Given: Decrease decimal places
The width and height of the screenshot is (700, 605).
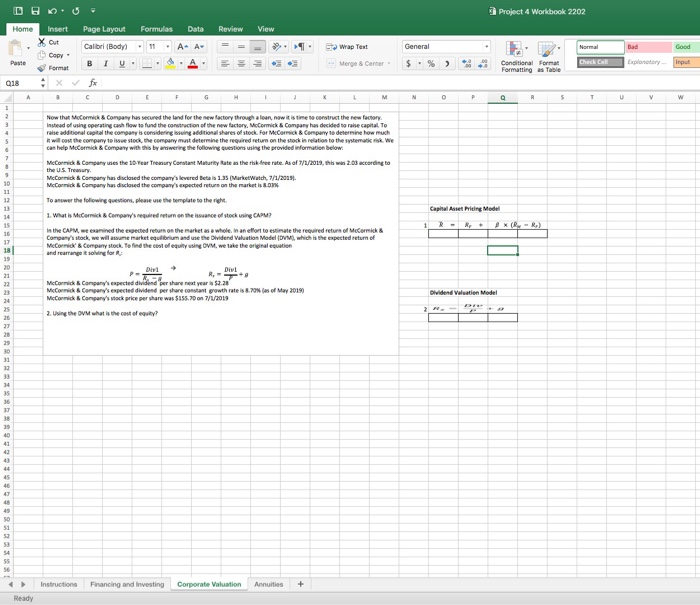Looking at the screenshot, I should tap(483, 63).
